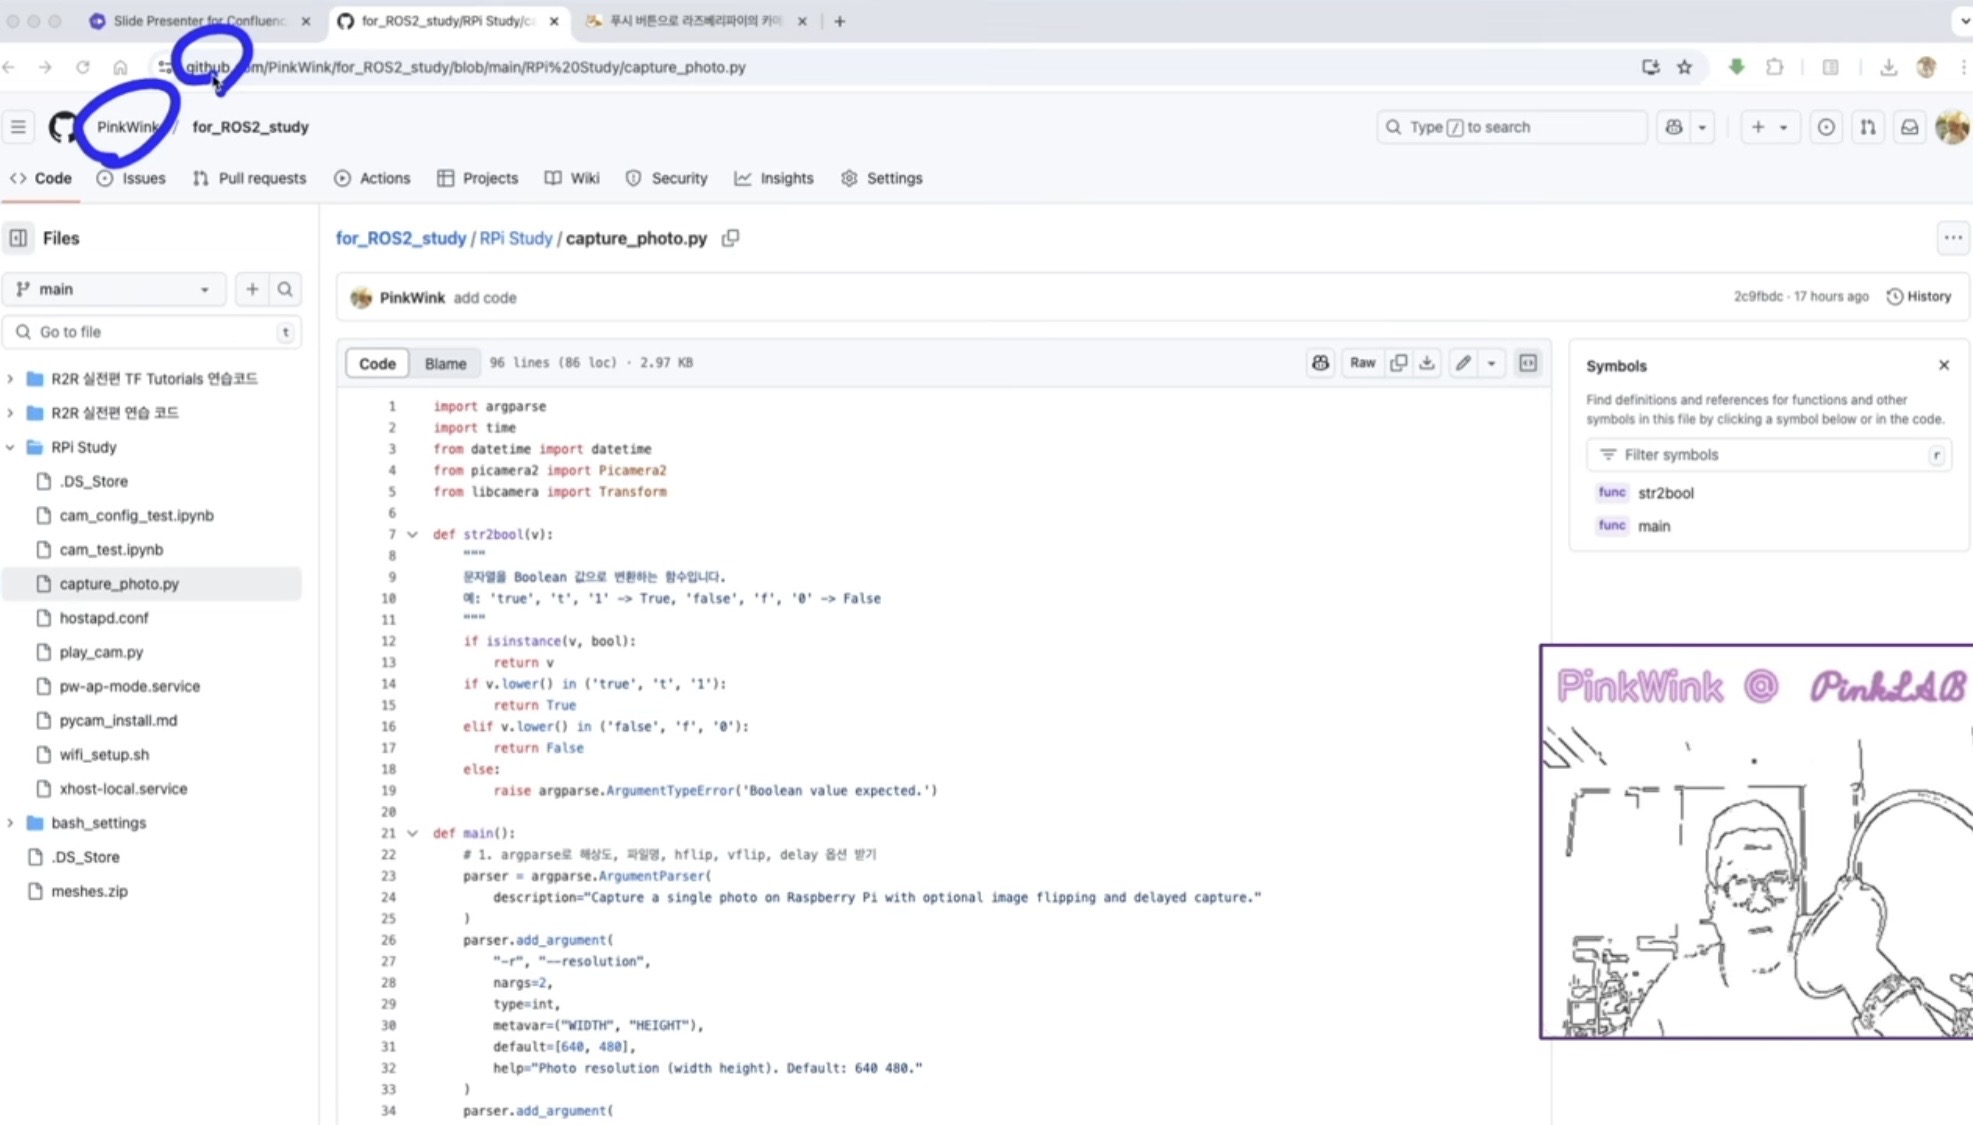Click the pencil edit file icon

[x=1463, y=363]
